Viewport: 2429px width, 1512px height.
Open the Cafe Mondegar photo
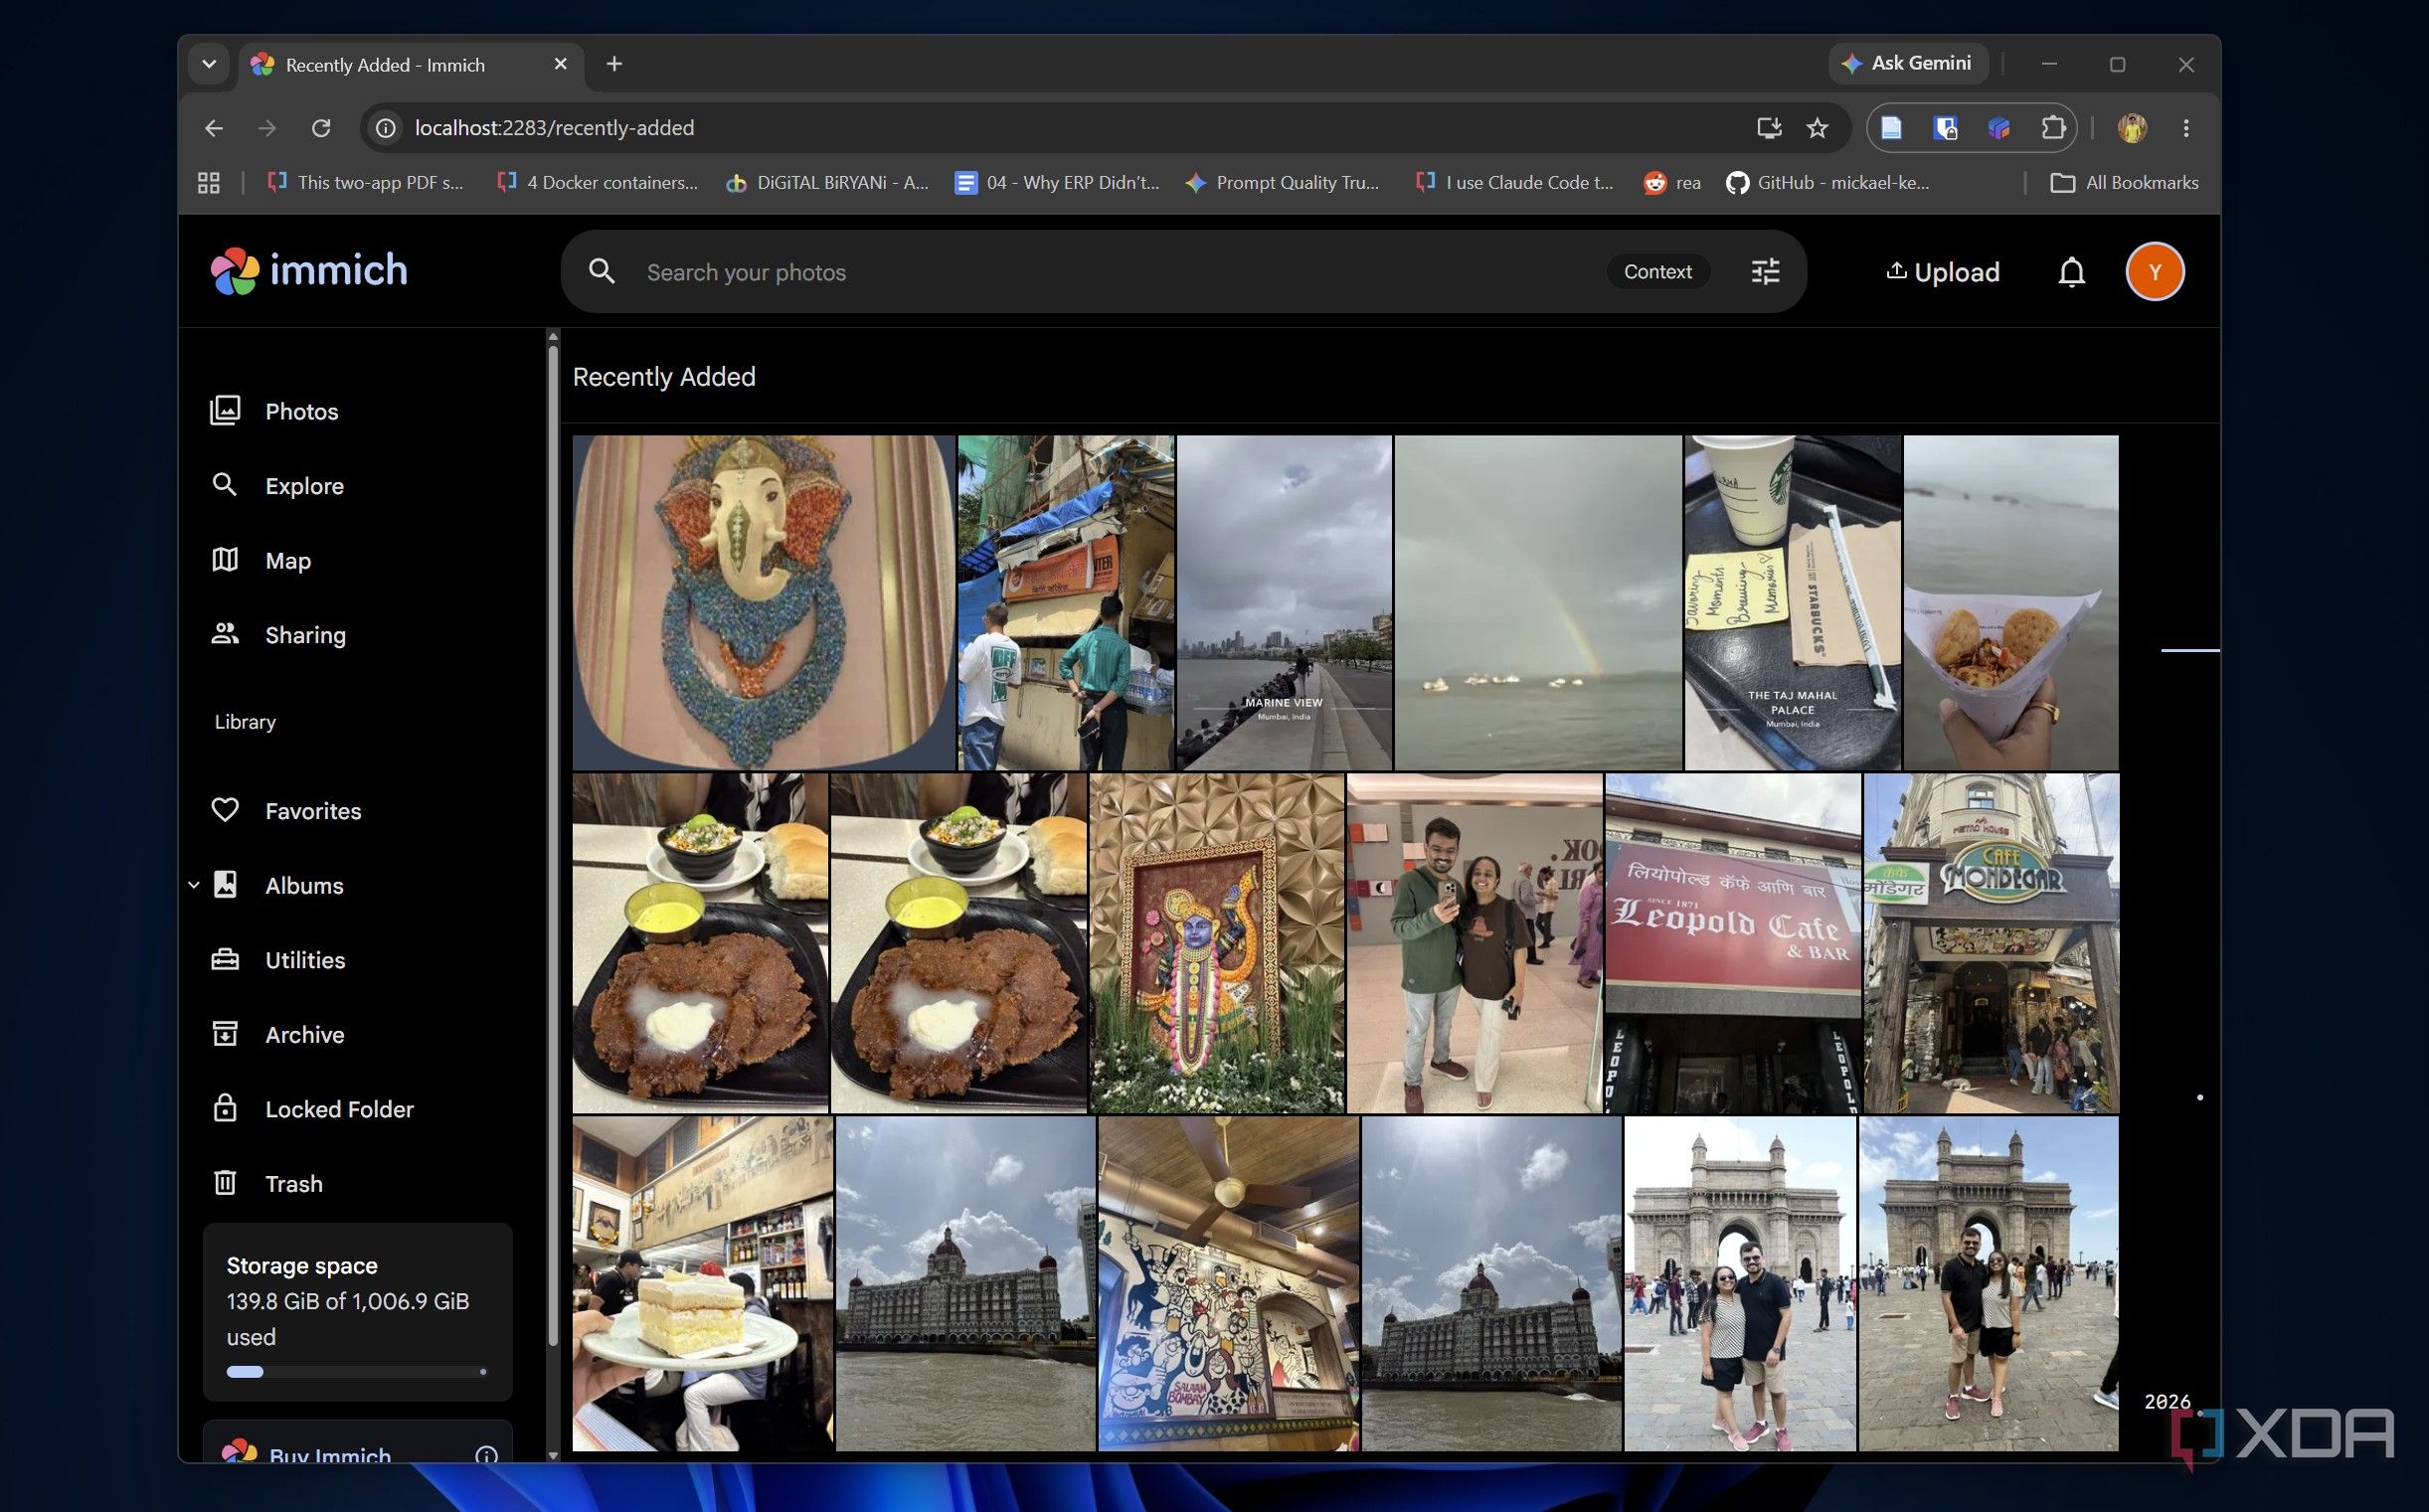coord(1991,943)
